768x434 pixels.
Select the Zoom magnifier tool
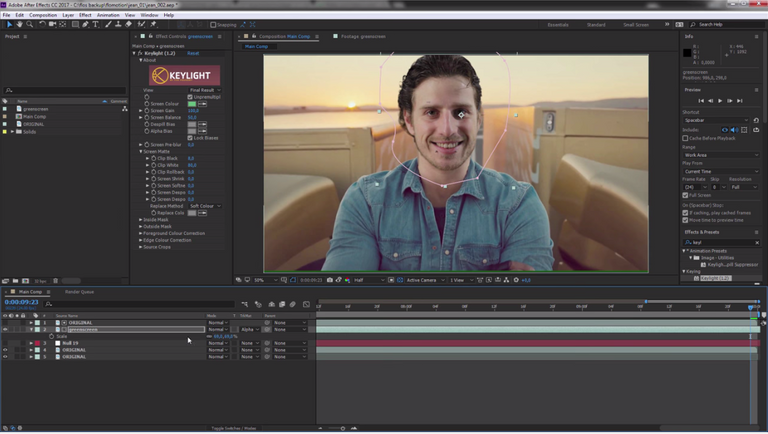pyautogui.click(x=29, y=24)
